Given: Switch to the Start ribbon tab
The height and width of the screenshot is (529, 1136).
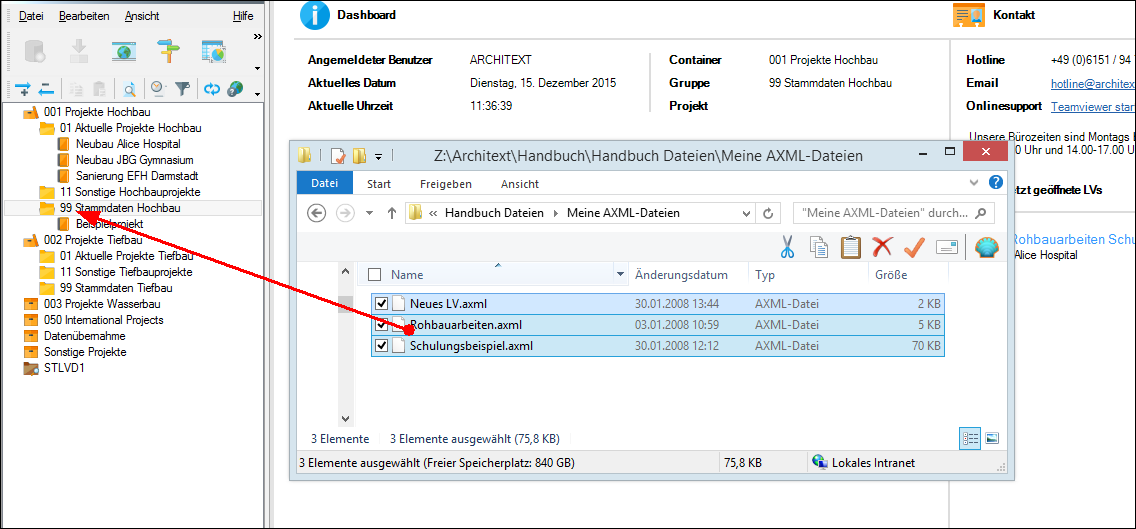Looking at the screenshot, I should tap(379, 184).
